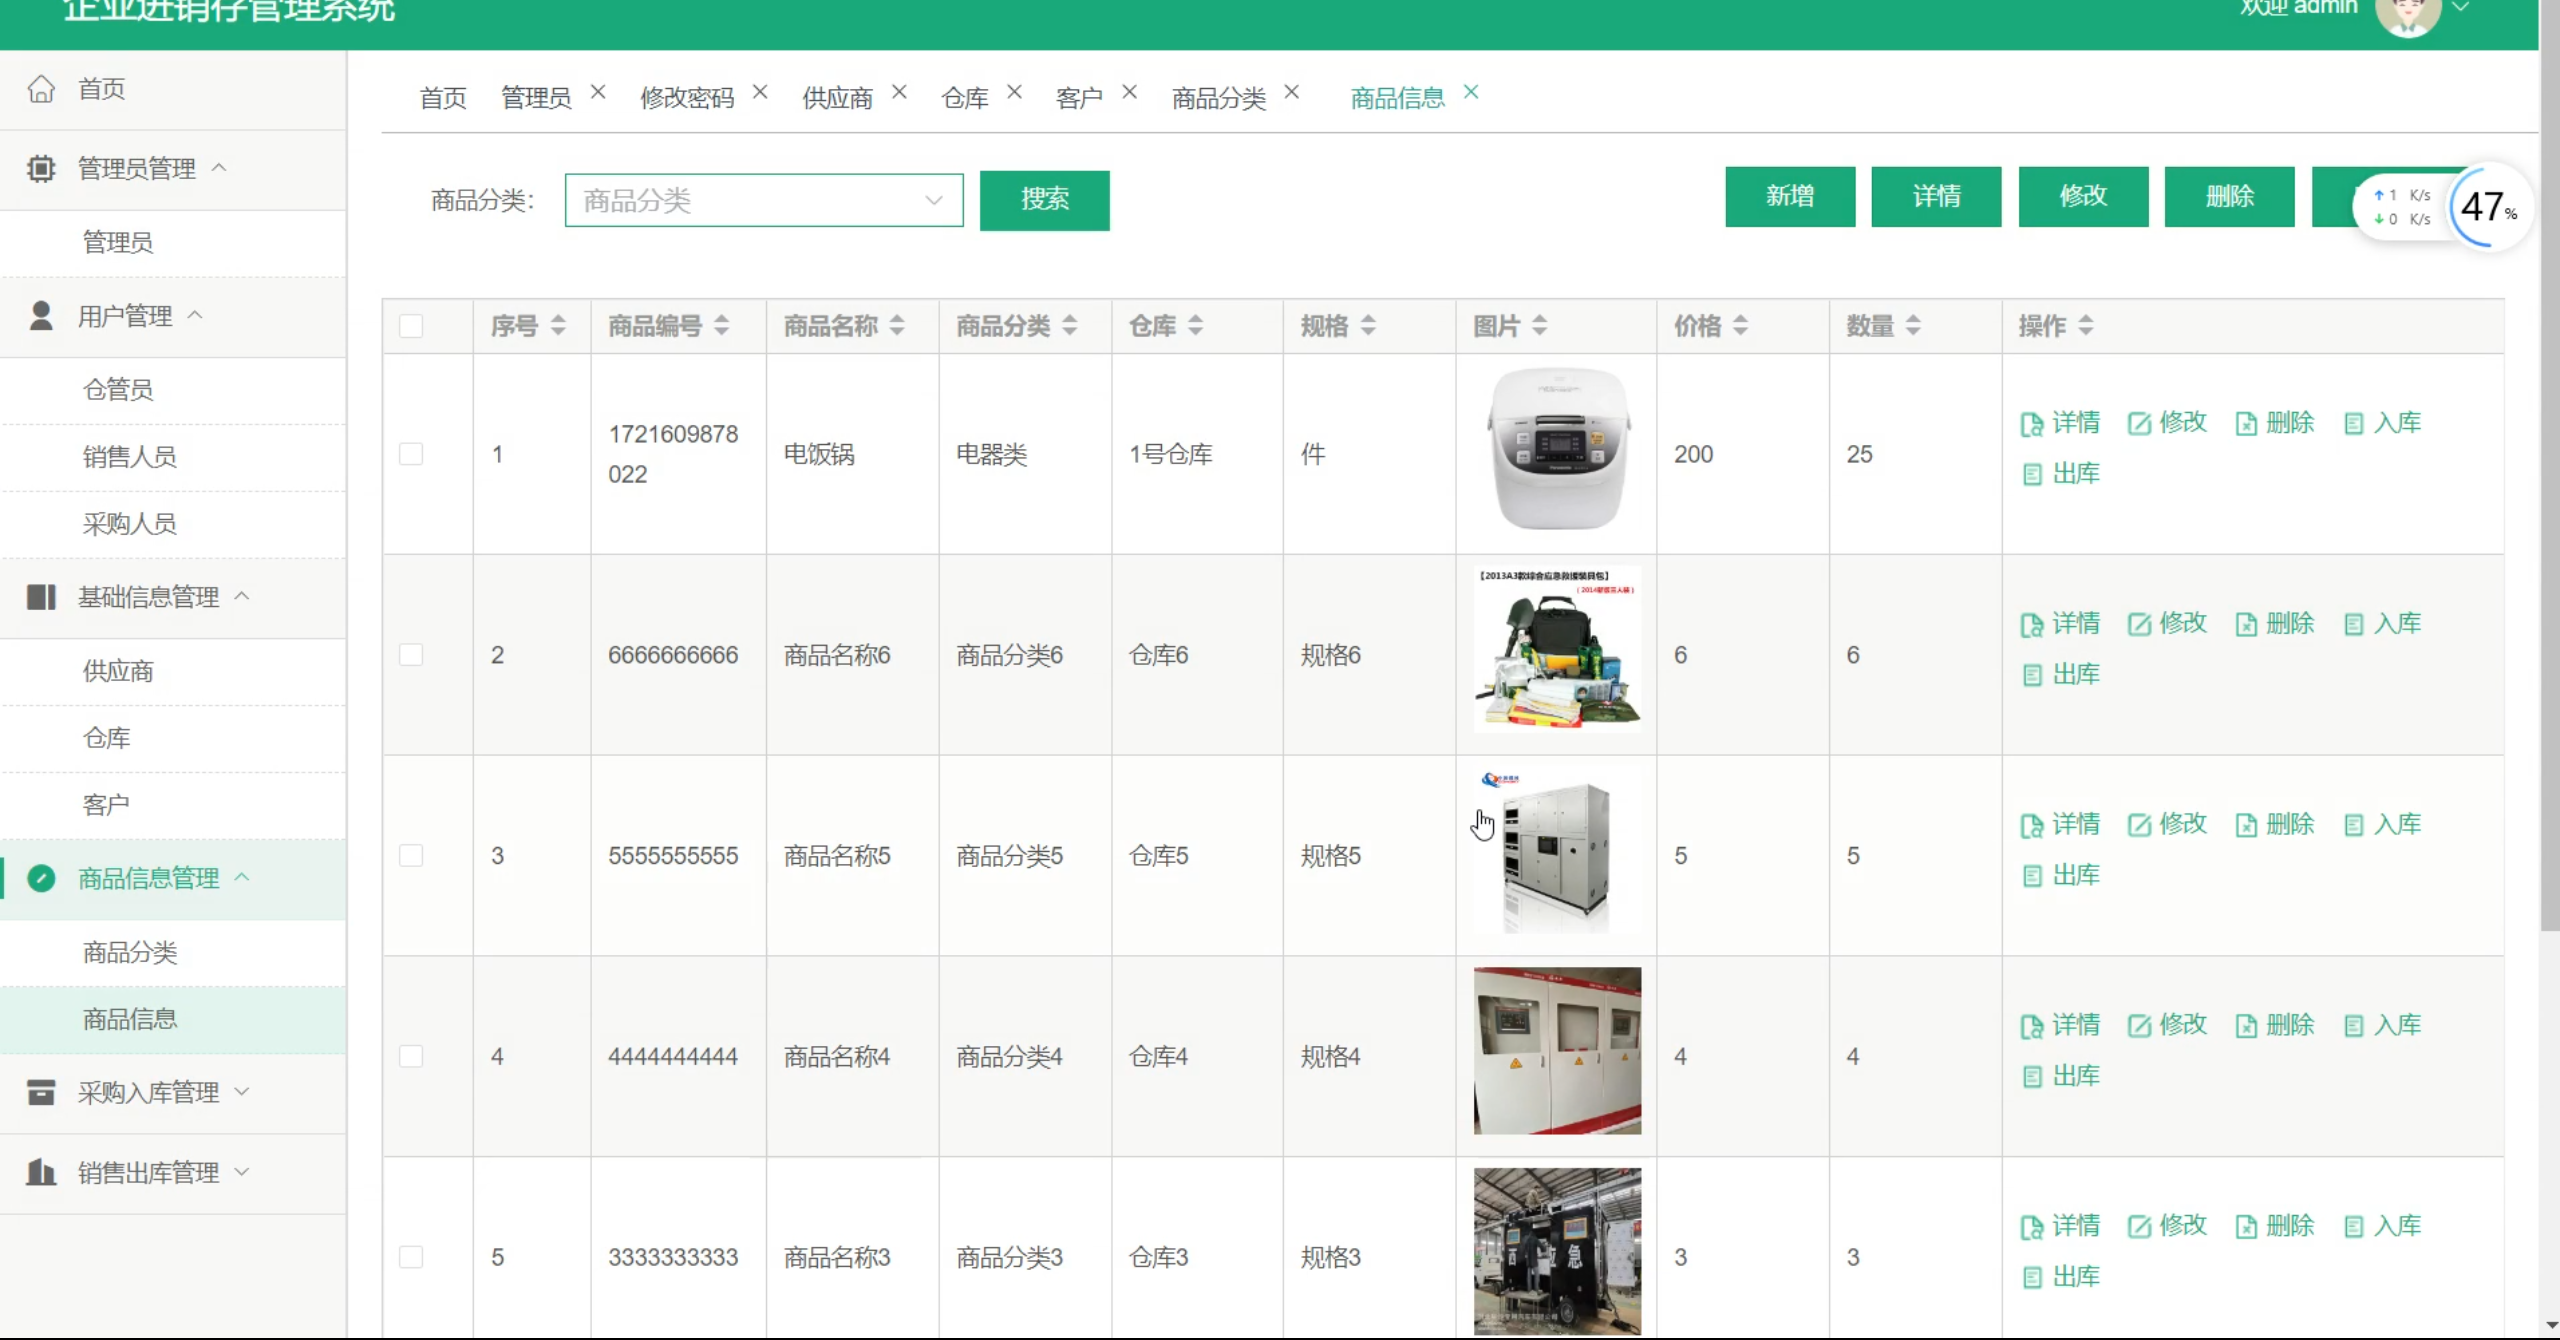Screen dimensions: 2560x1340
Task: Click the detail icon for row 1
Action: click(2031, 424)
